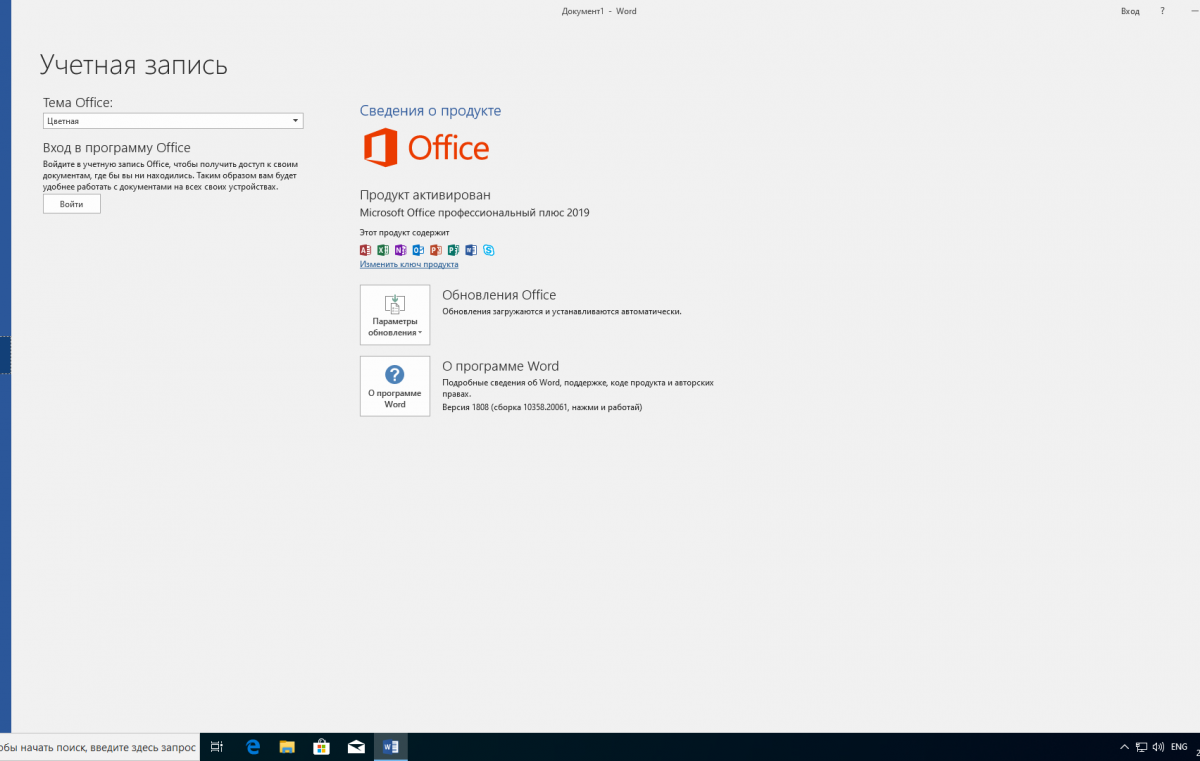Click the PowerPoint icon in product contents
This screenshot has height=761, width=1200.
point(436,250)
